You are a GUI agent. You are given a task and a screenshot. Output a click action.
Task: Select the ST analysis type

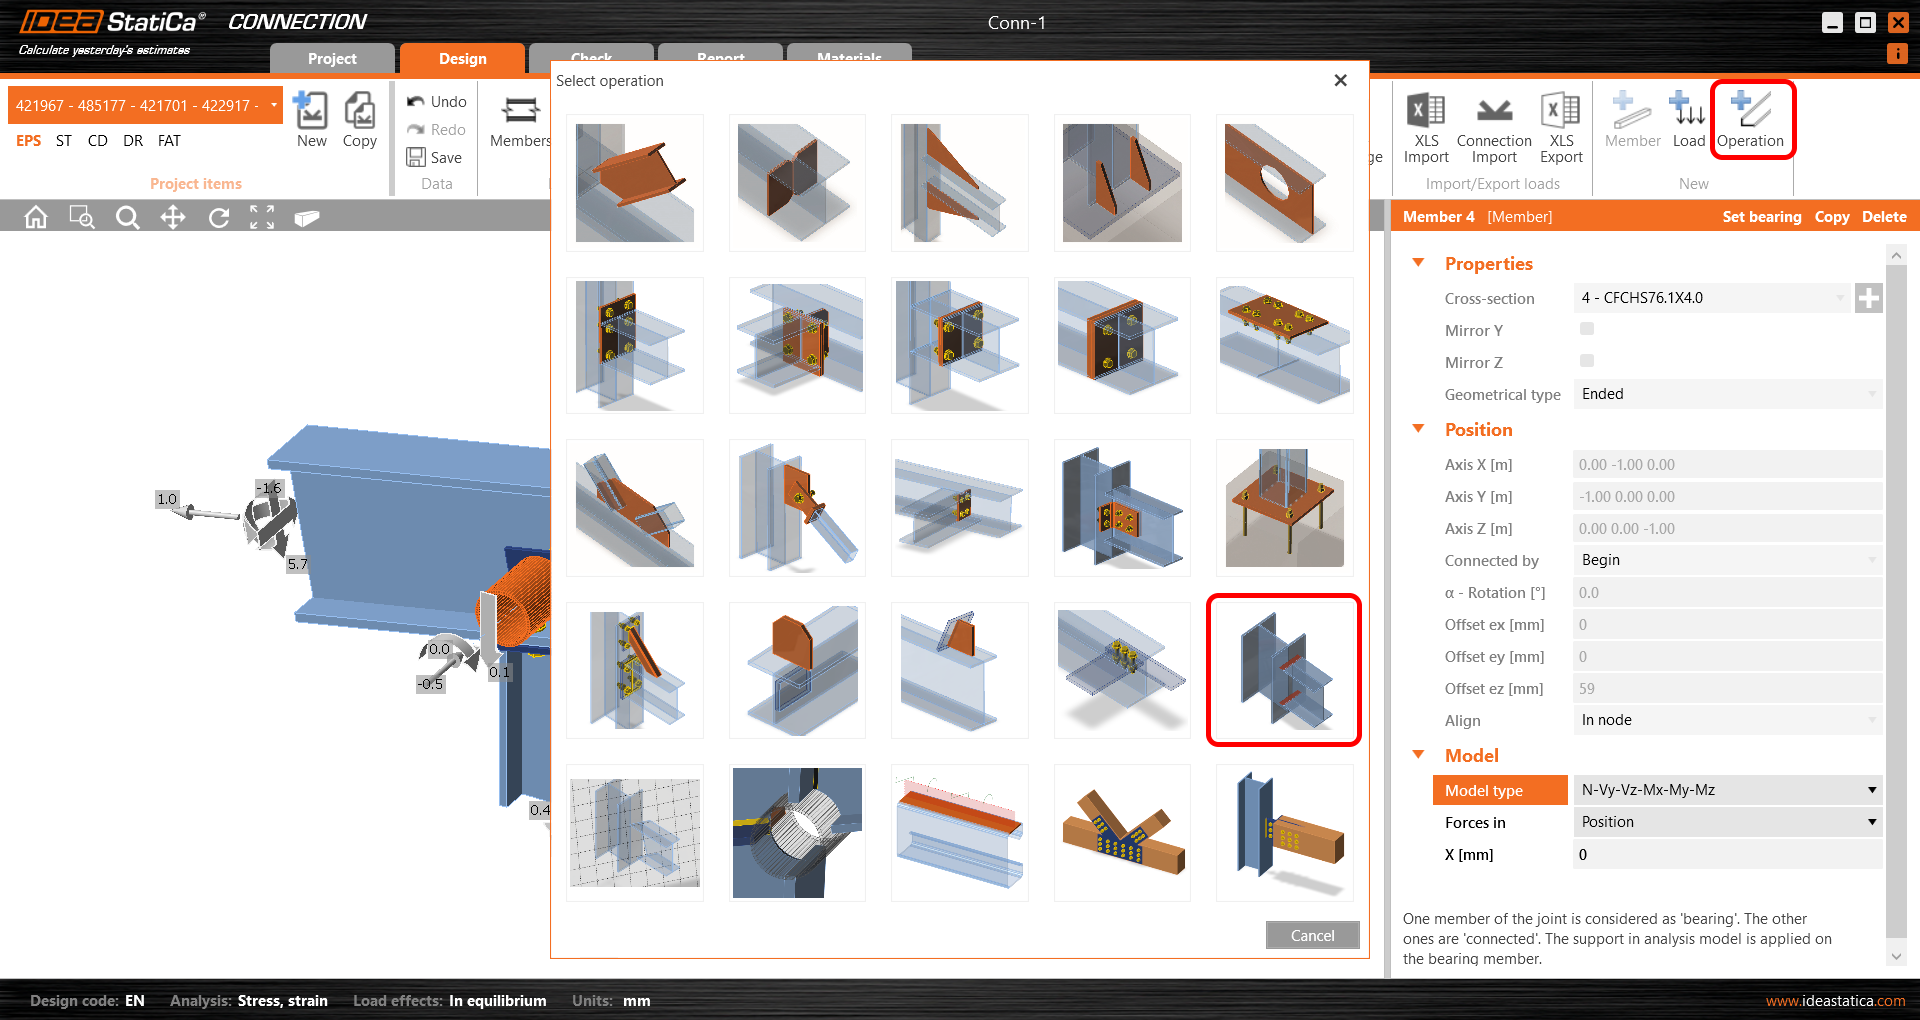point(64,141)
